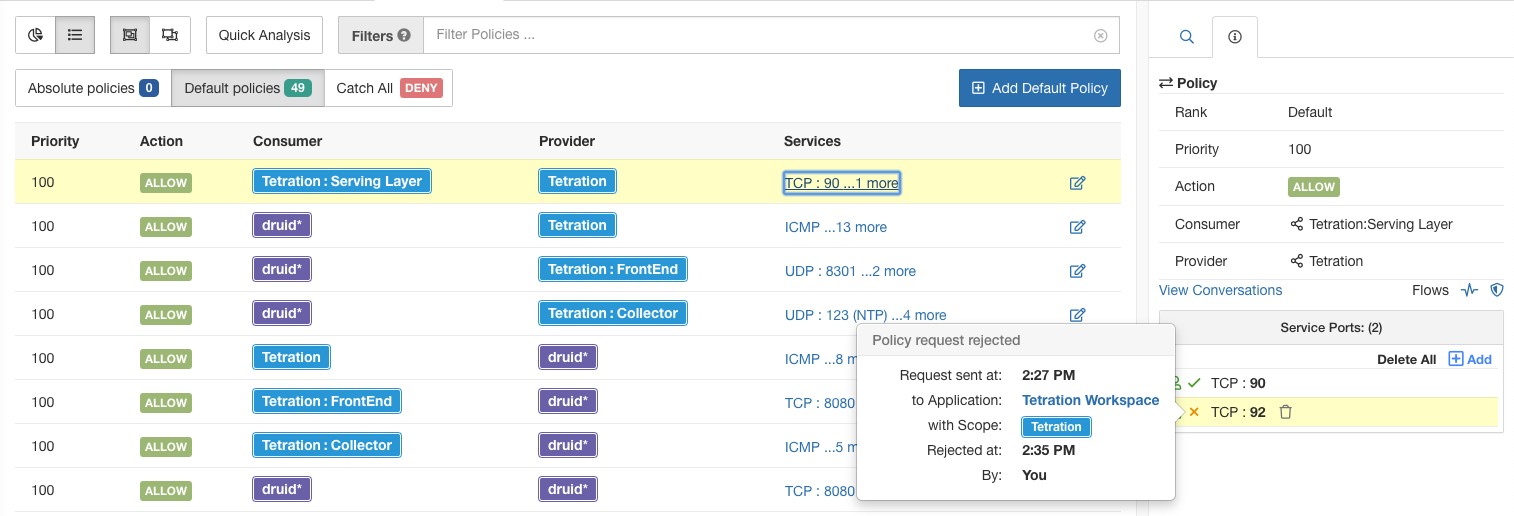The width and height of the screenshot is (1514, 516).
Task: Add a new default policy
Action: (x=1039, y=88)
